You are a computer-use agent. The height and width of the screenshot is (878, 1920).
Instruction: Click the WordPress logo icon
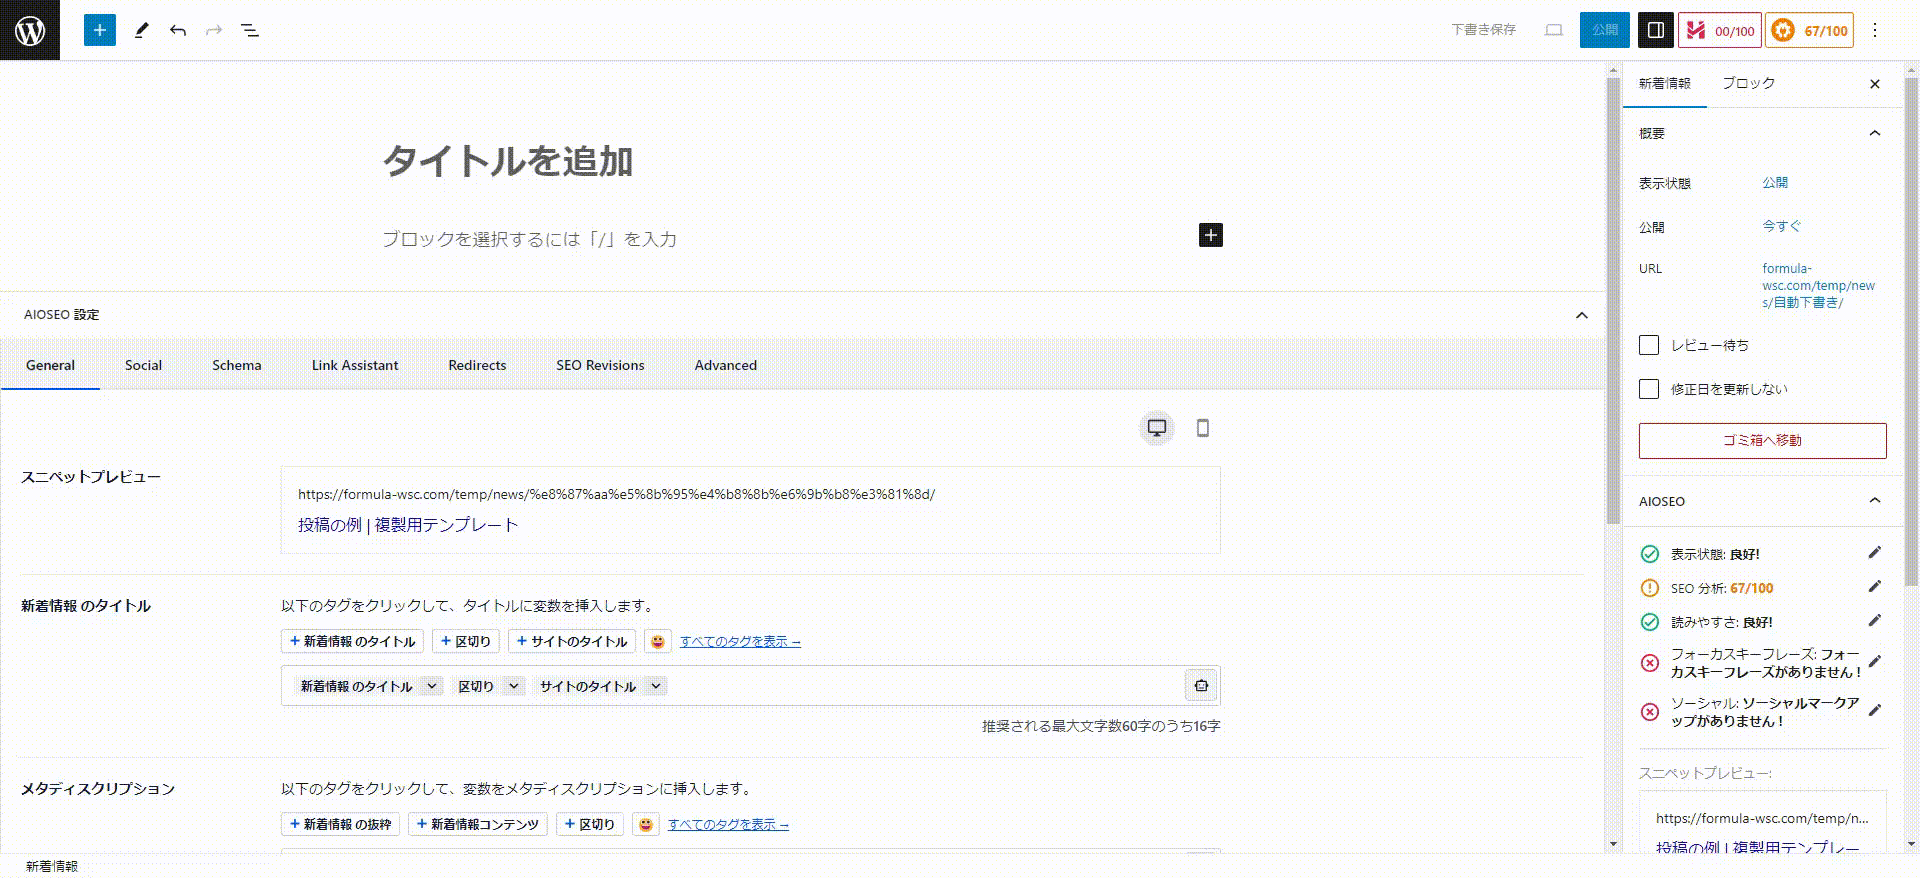[x=30, y=30]
